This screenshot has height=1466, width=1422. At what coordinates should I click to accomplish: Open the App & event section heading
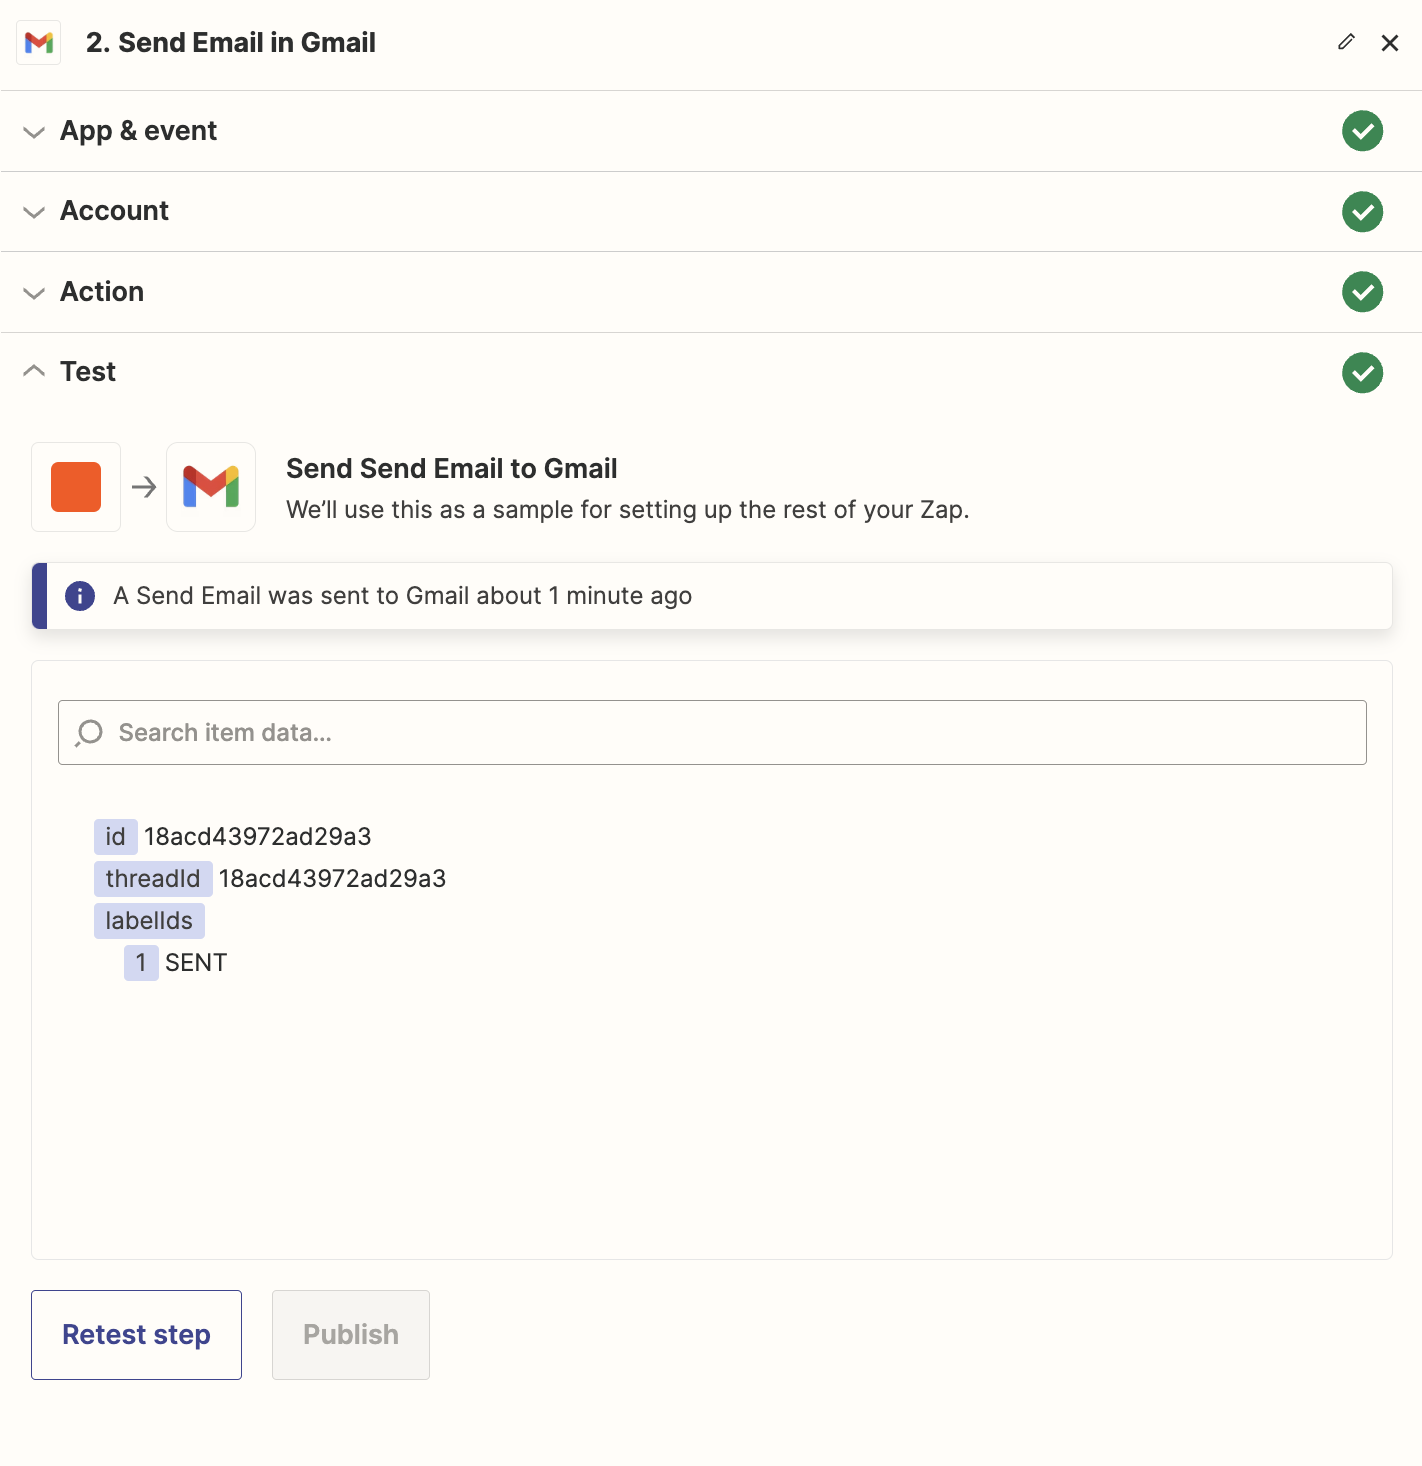pyautogui.click(x=138, y=131)
